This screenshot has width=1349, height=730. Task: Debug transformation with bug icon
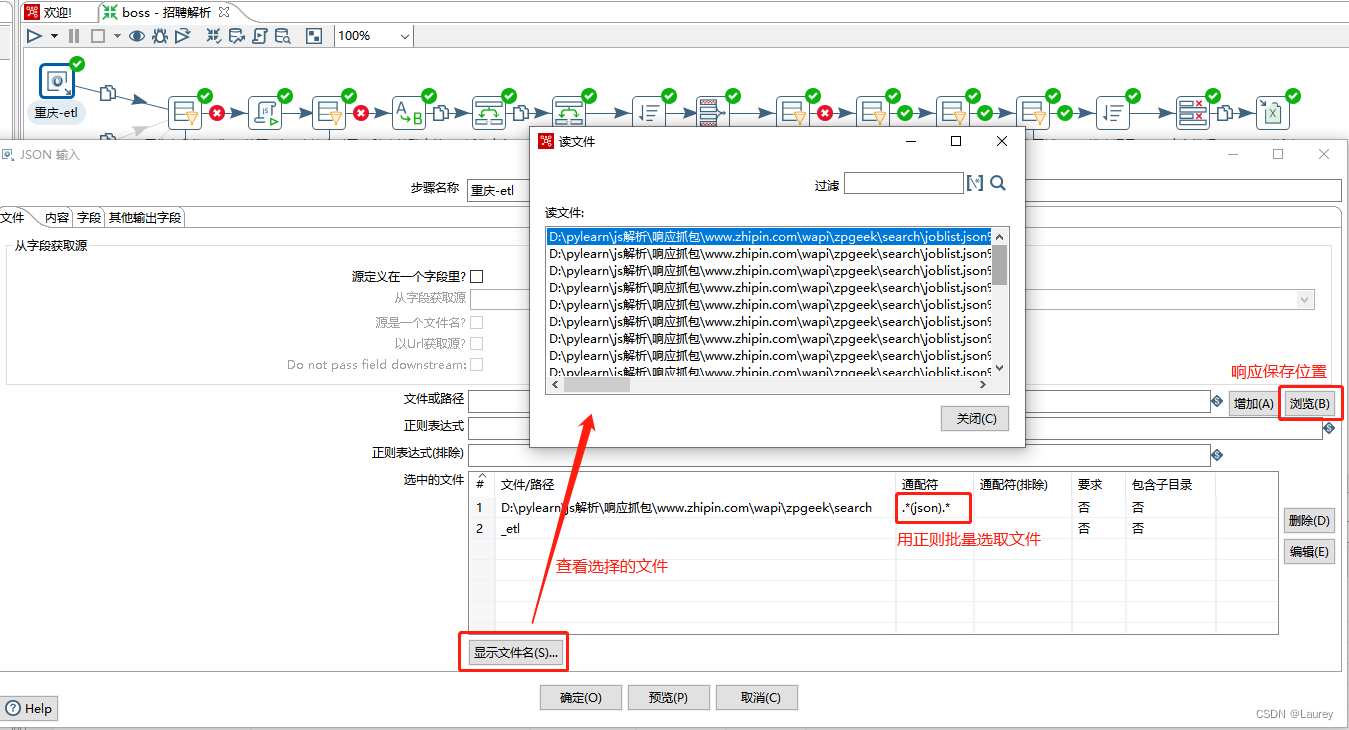159,36
